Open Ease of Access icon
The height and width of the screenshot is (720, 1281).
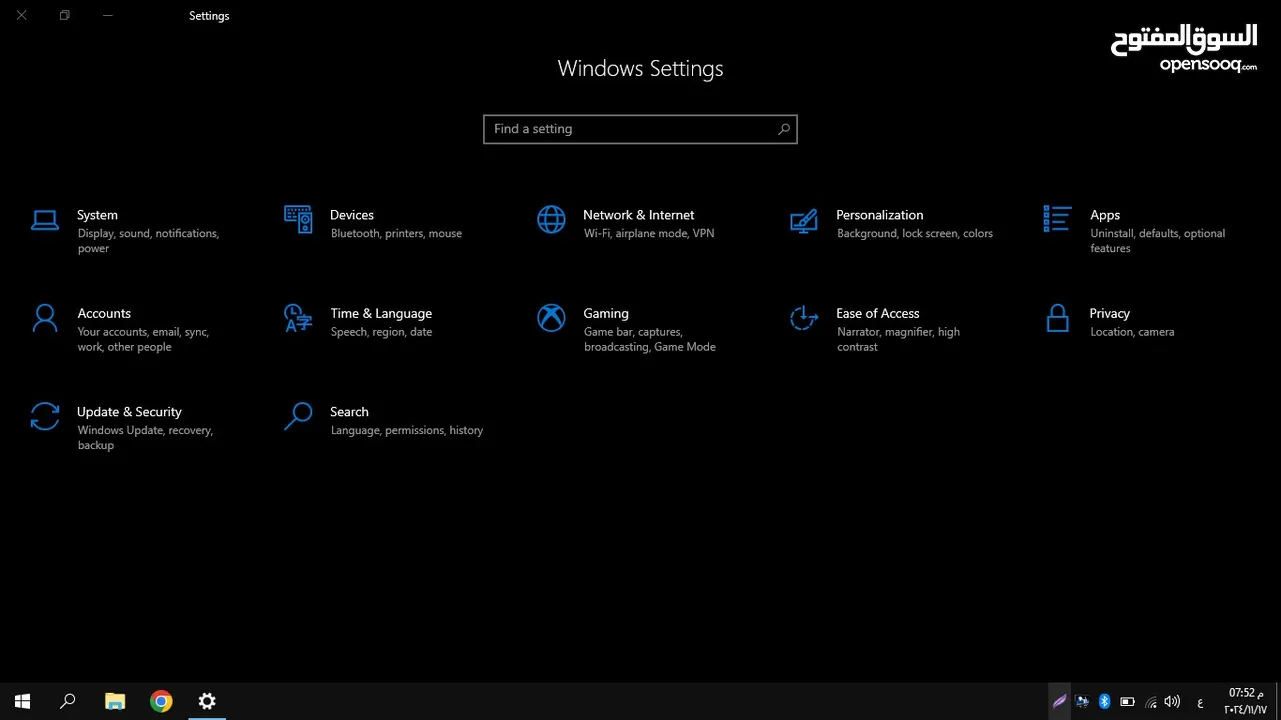pos(804,318)
